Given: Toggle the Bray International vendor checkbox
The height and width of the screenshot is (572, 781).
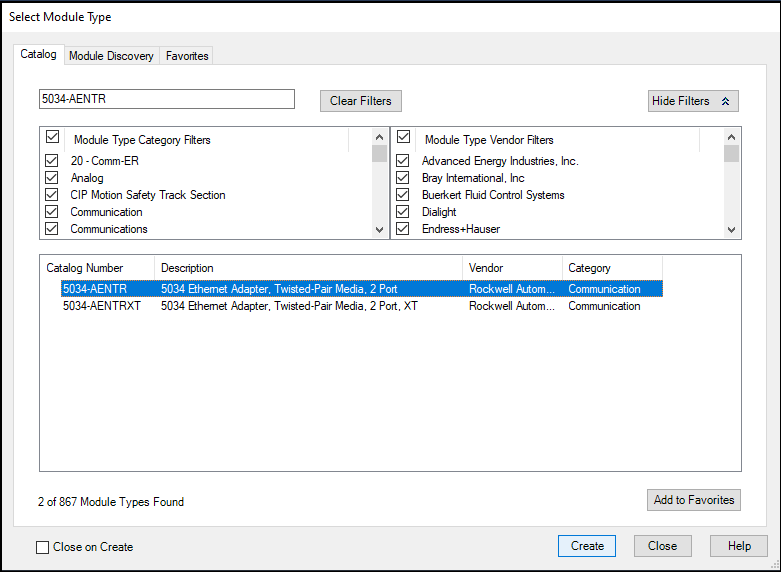Looking at the screenshot, I should 403,178.
